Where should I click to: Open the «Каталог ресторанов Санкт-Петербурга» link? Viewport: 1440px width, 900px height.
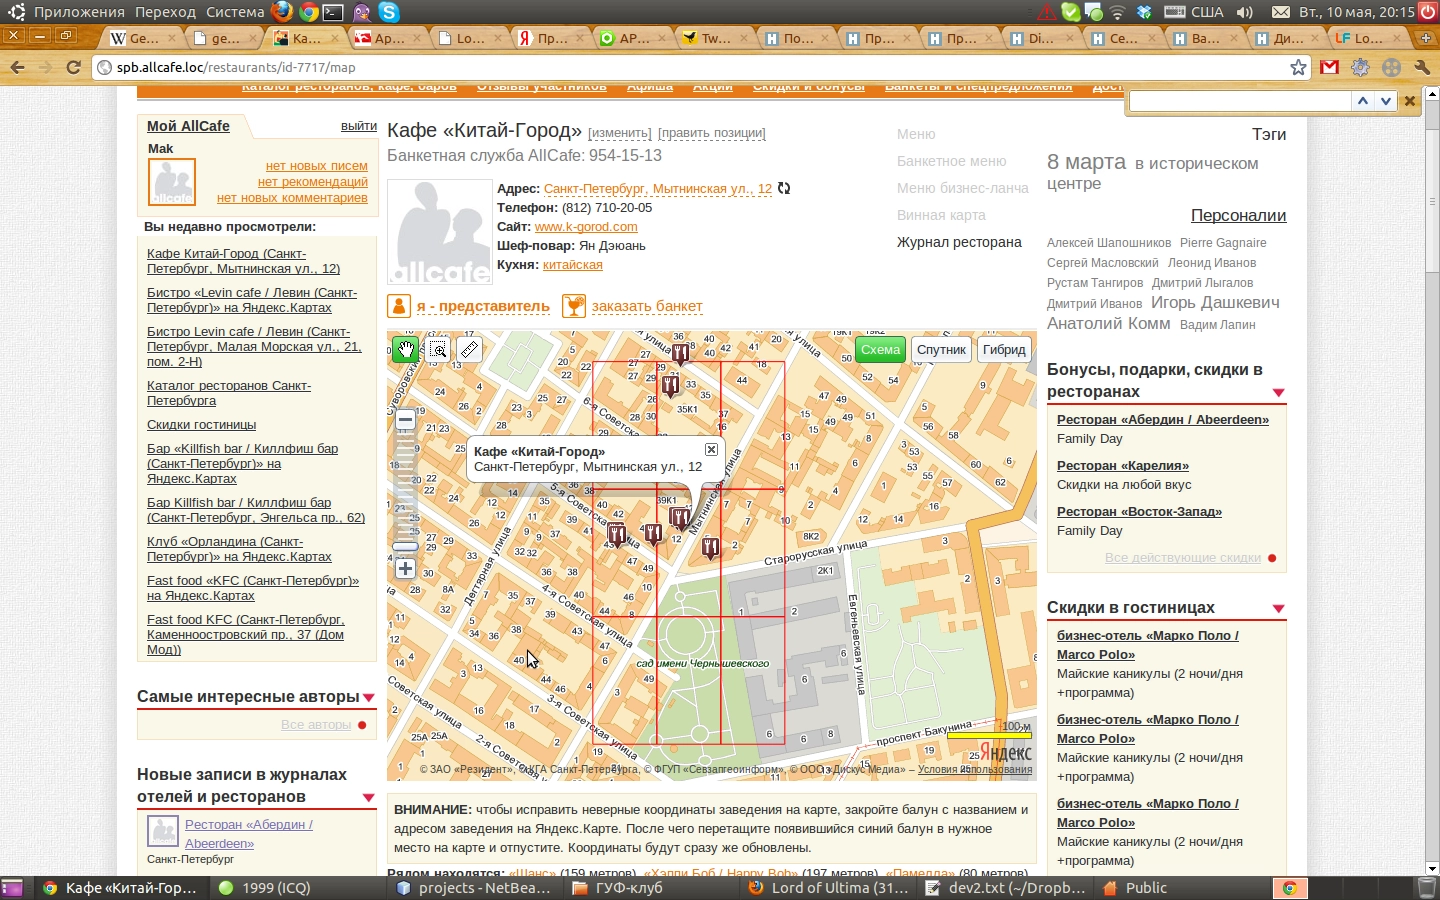(229, 393)
